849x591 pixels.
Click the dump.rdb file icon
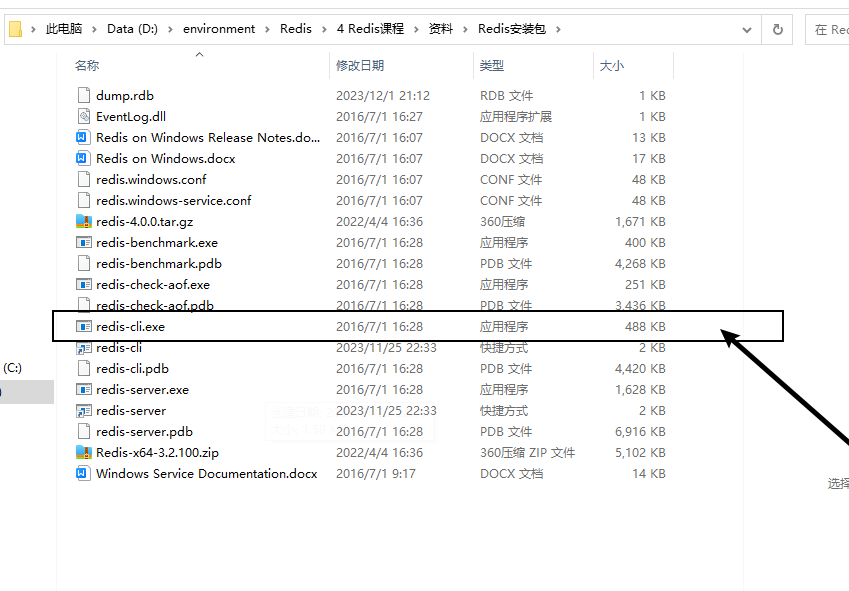(84, 95)
